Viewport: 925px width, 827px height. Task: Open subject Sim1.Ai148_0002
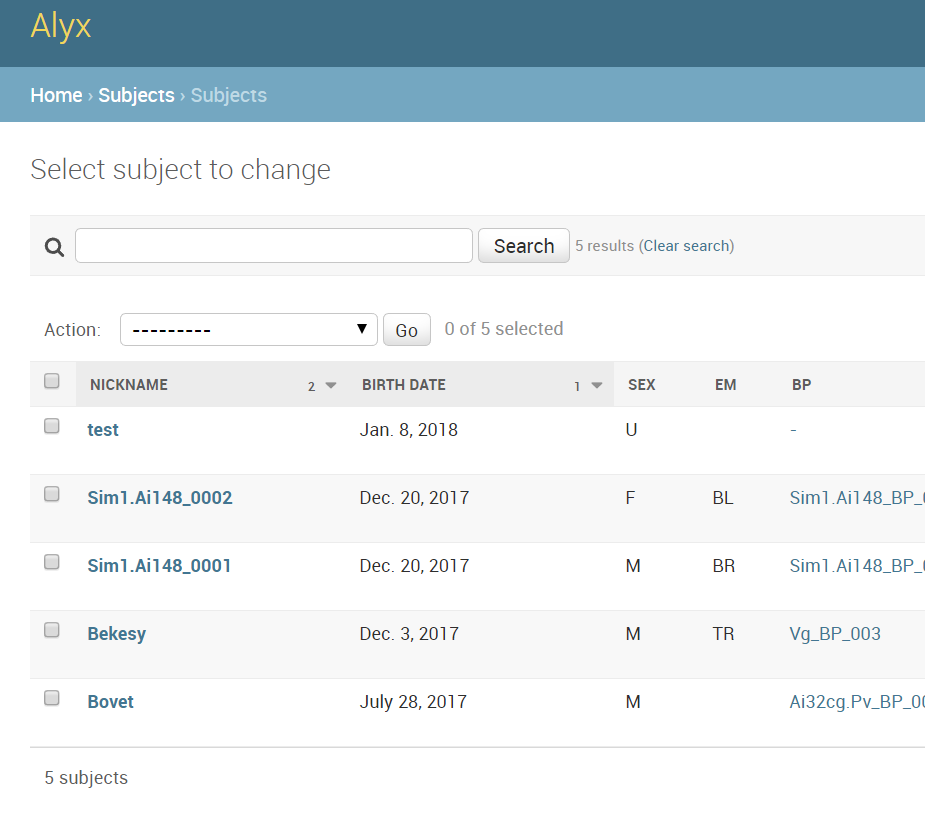pos(160,497)
